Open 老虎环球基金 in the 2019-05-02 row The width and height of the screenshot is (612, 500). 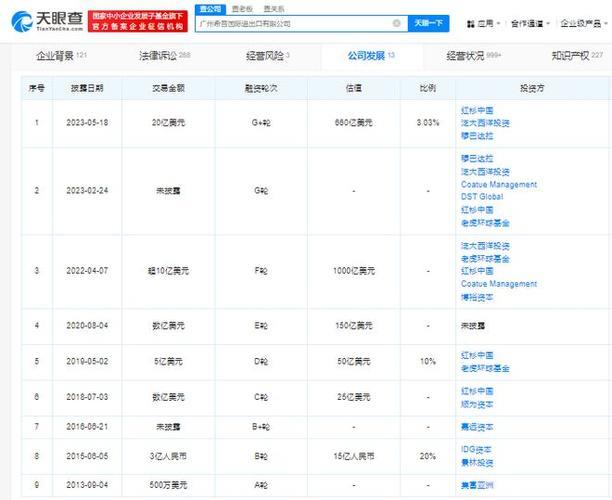pos(485,368)
